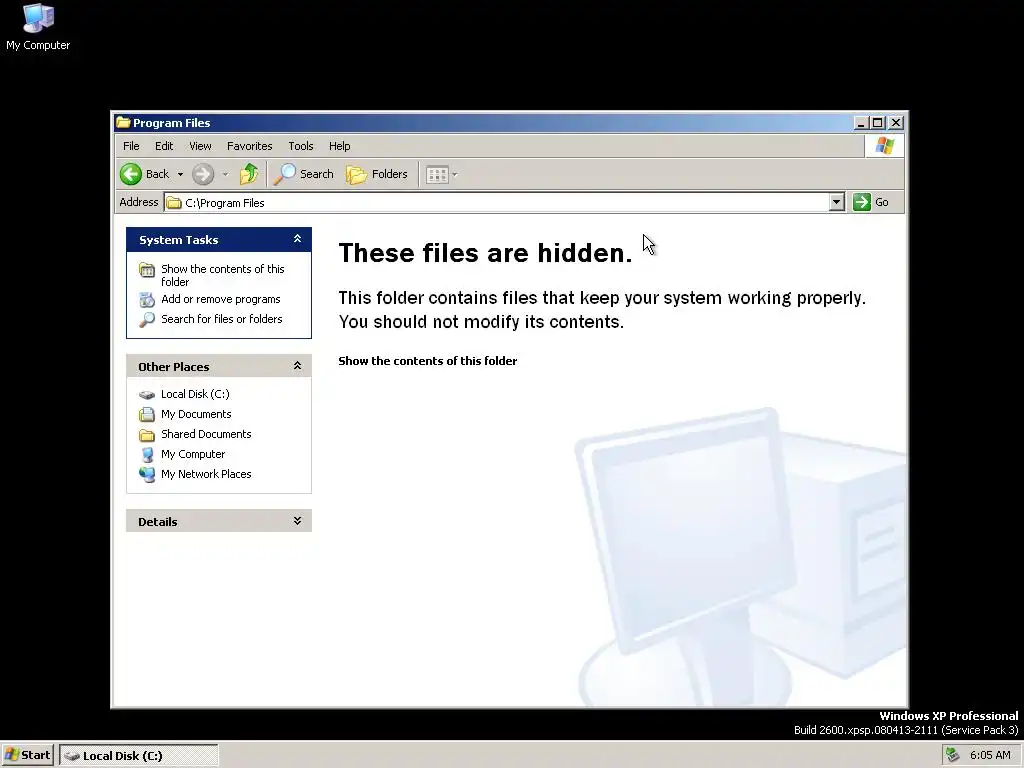Click sidebar 'Show the contents of this folder' link
Screen dimensions: 1024x768
pyautogui.click(x=223, y=275)
